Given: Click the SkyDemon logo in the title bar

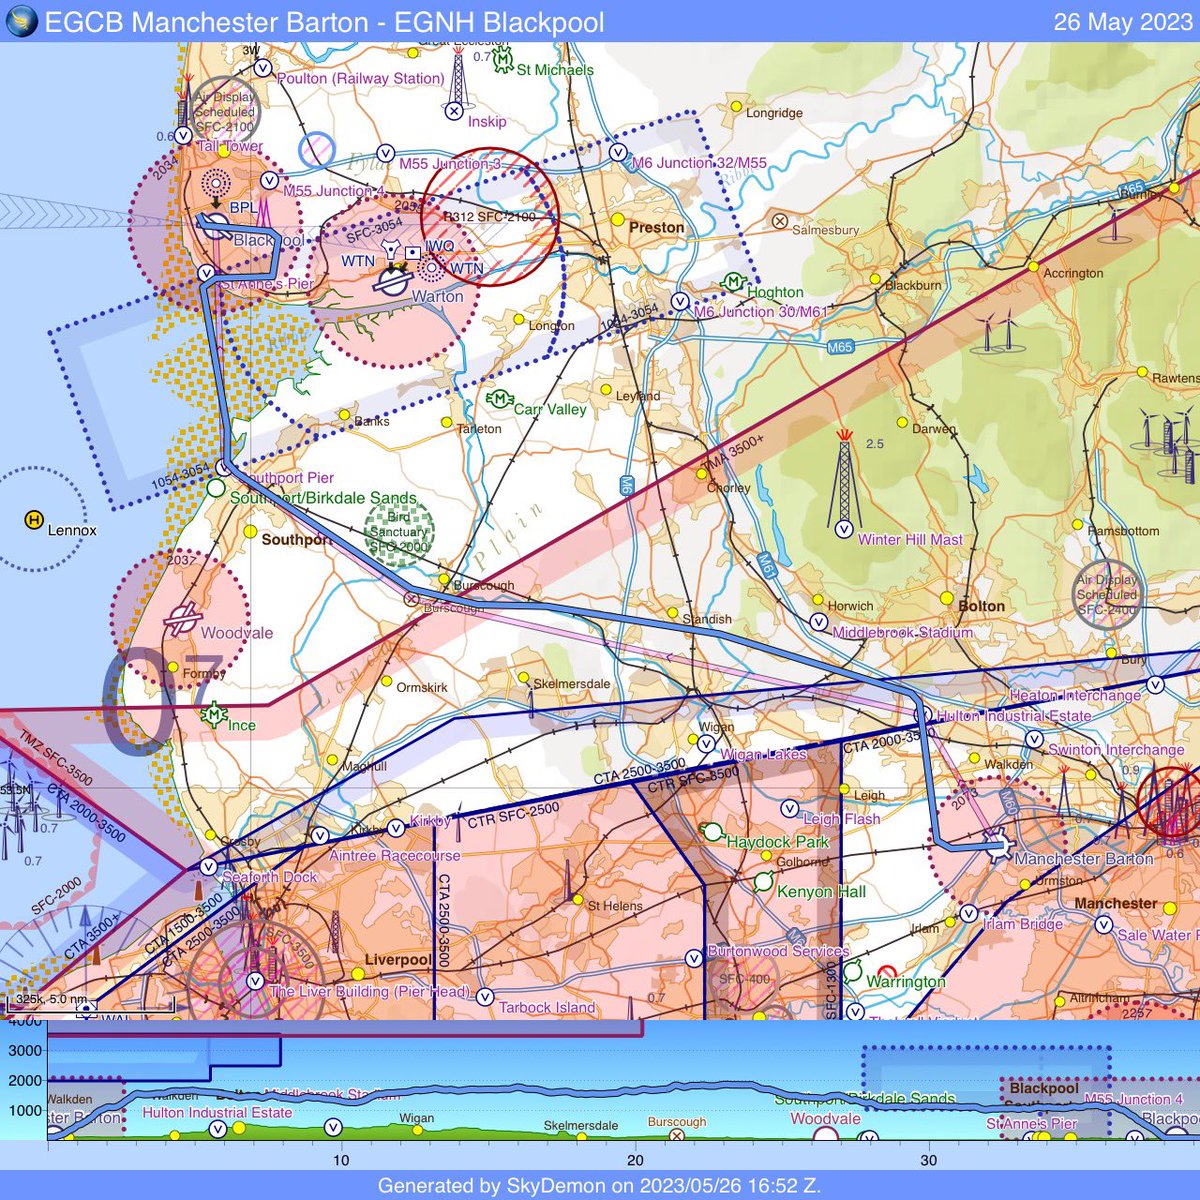Looking at the screenshot, I should tap(22, 21).
